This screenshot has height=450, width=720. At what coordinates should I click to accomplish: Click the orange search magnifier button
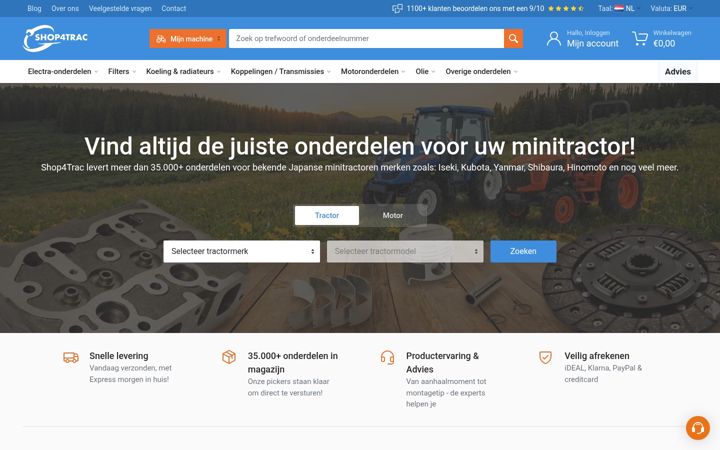[x=513, y=39]
